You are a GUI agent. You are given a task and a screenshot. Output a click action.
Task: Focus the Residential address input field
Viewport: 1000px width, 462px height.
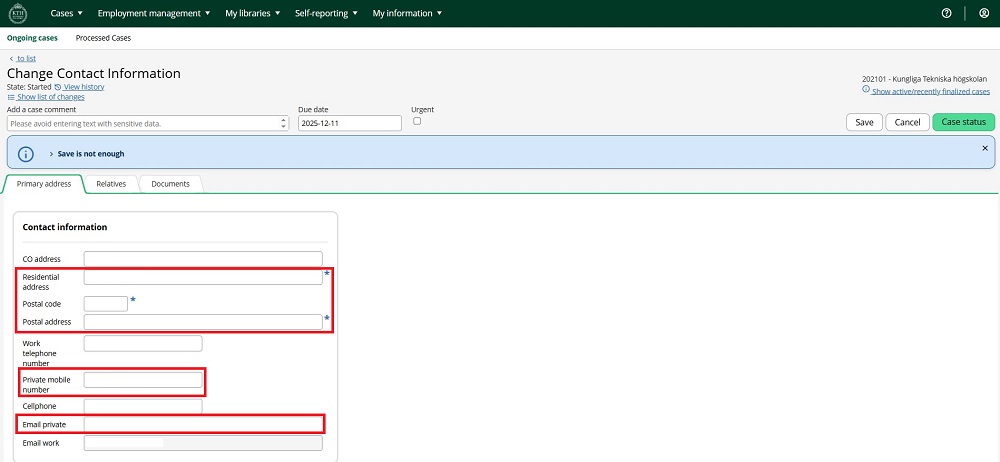point(203,277)
